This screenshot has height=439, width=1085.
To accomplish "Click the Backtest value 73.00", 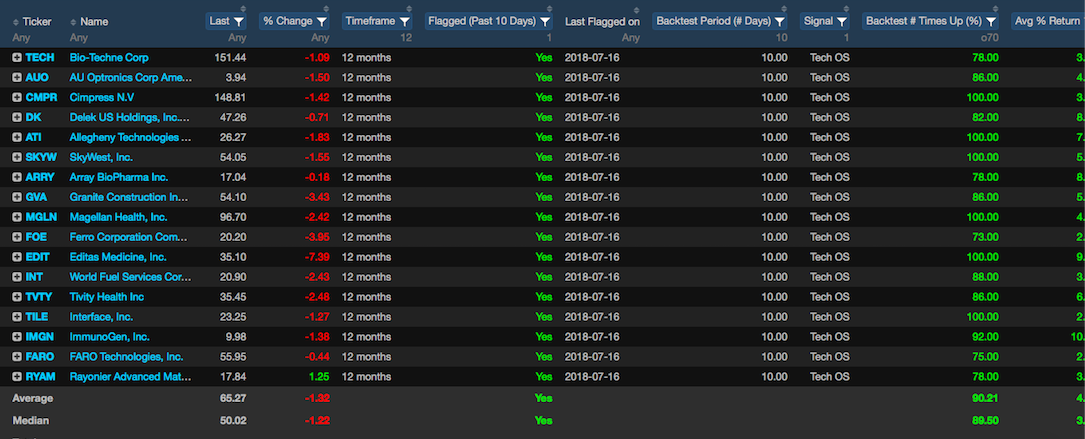I will 985,238.
